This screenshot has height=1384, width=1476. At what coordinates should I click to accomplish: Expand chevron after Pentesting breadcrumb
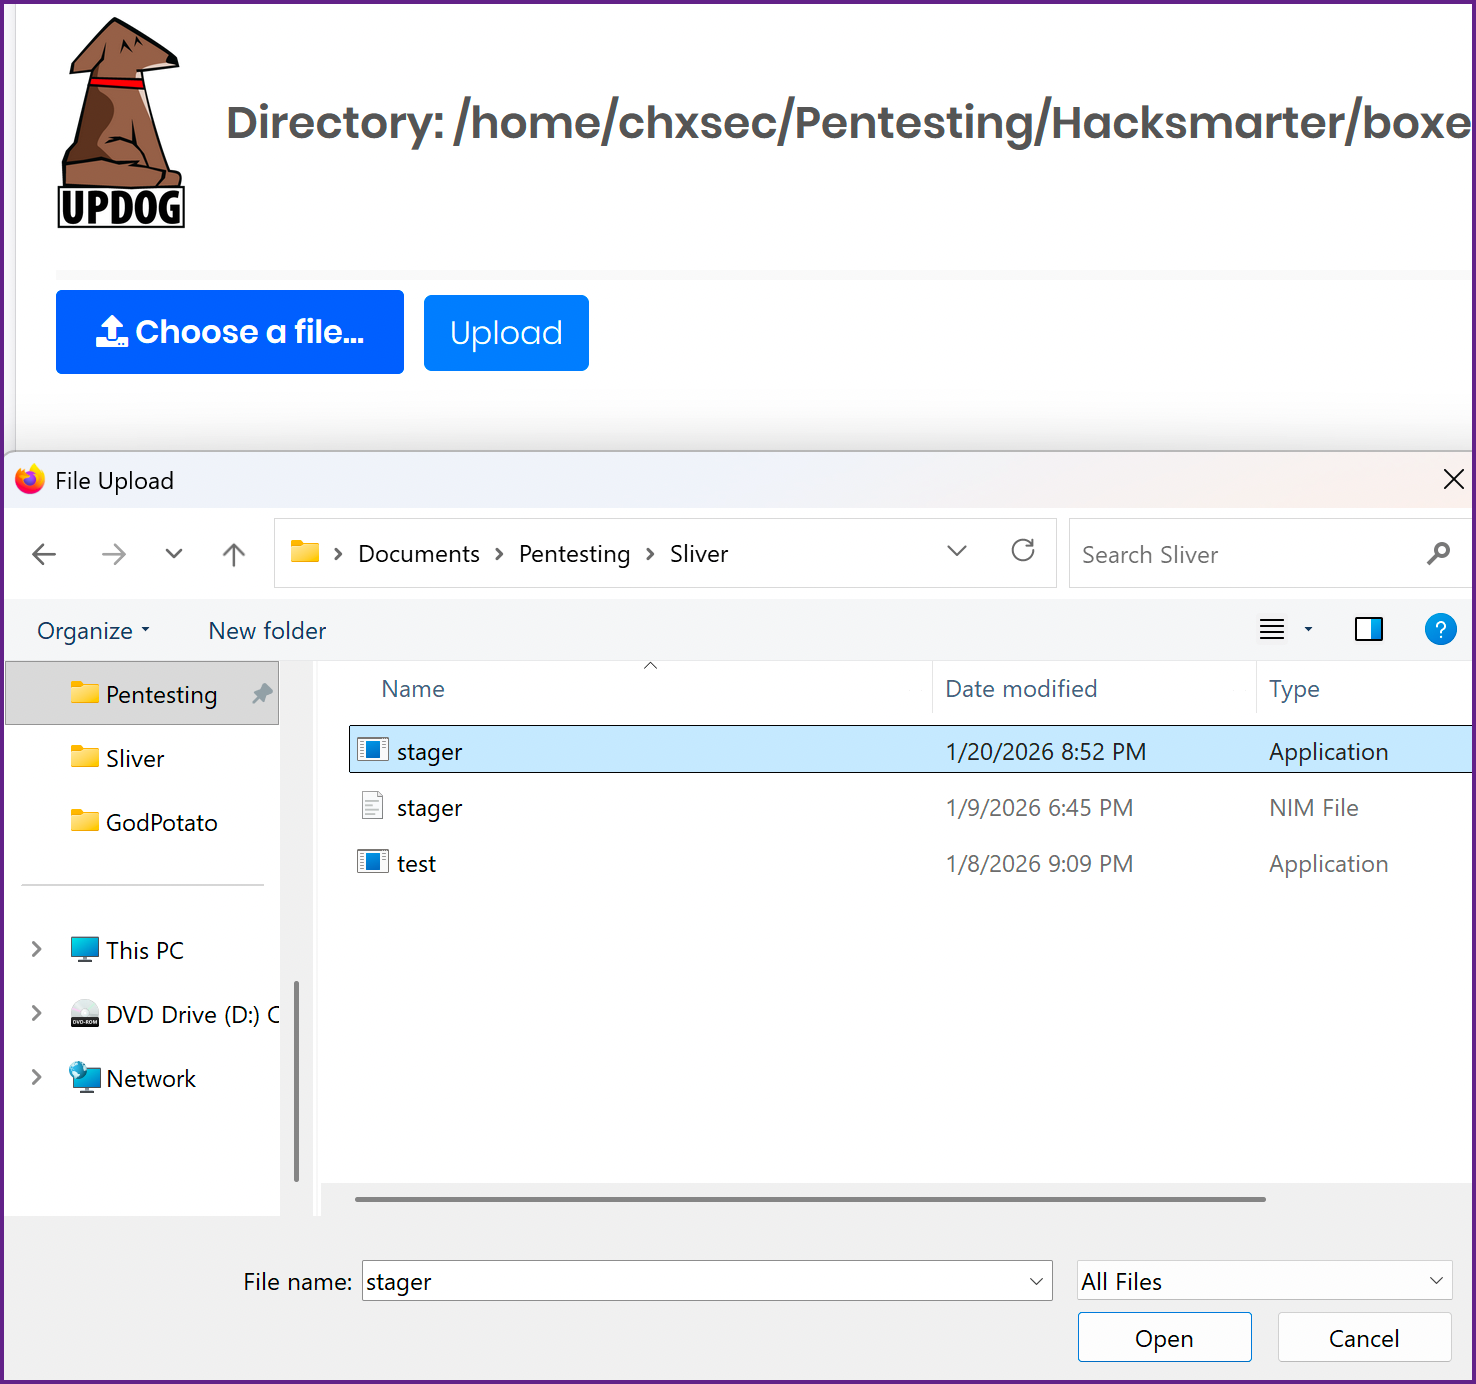pos(650,554)
